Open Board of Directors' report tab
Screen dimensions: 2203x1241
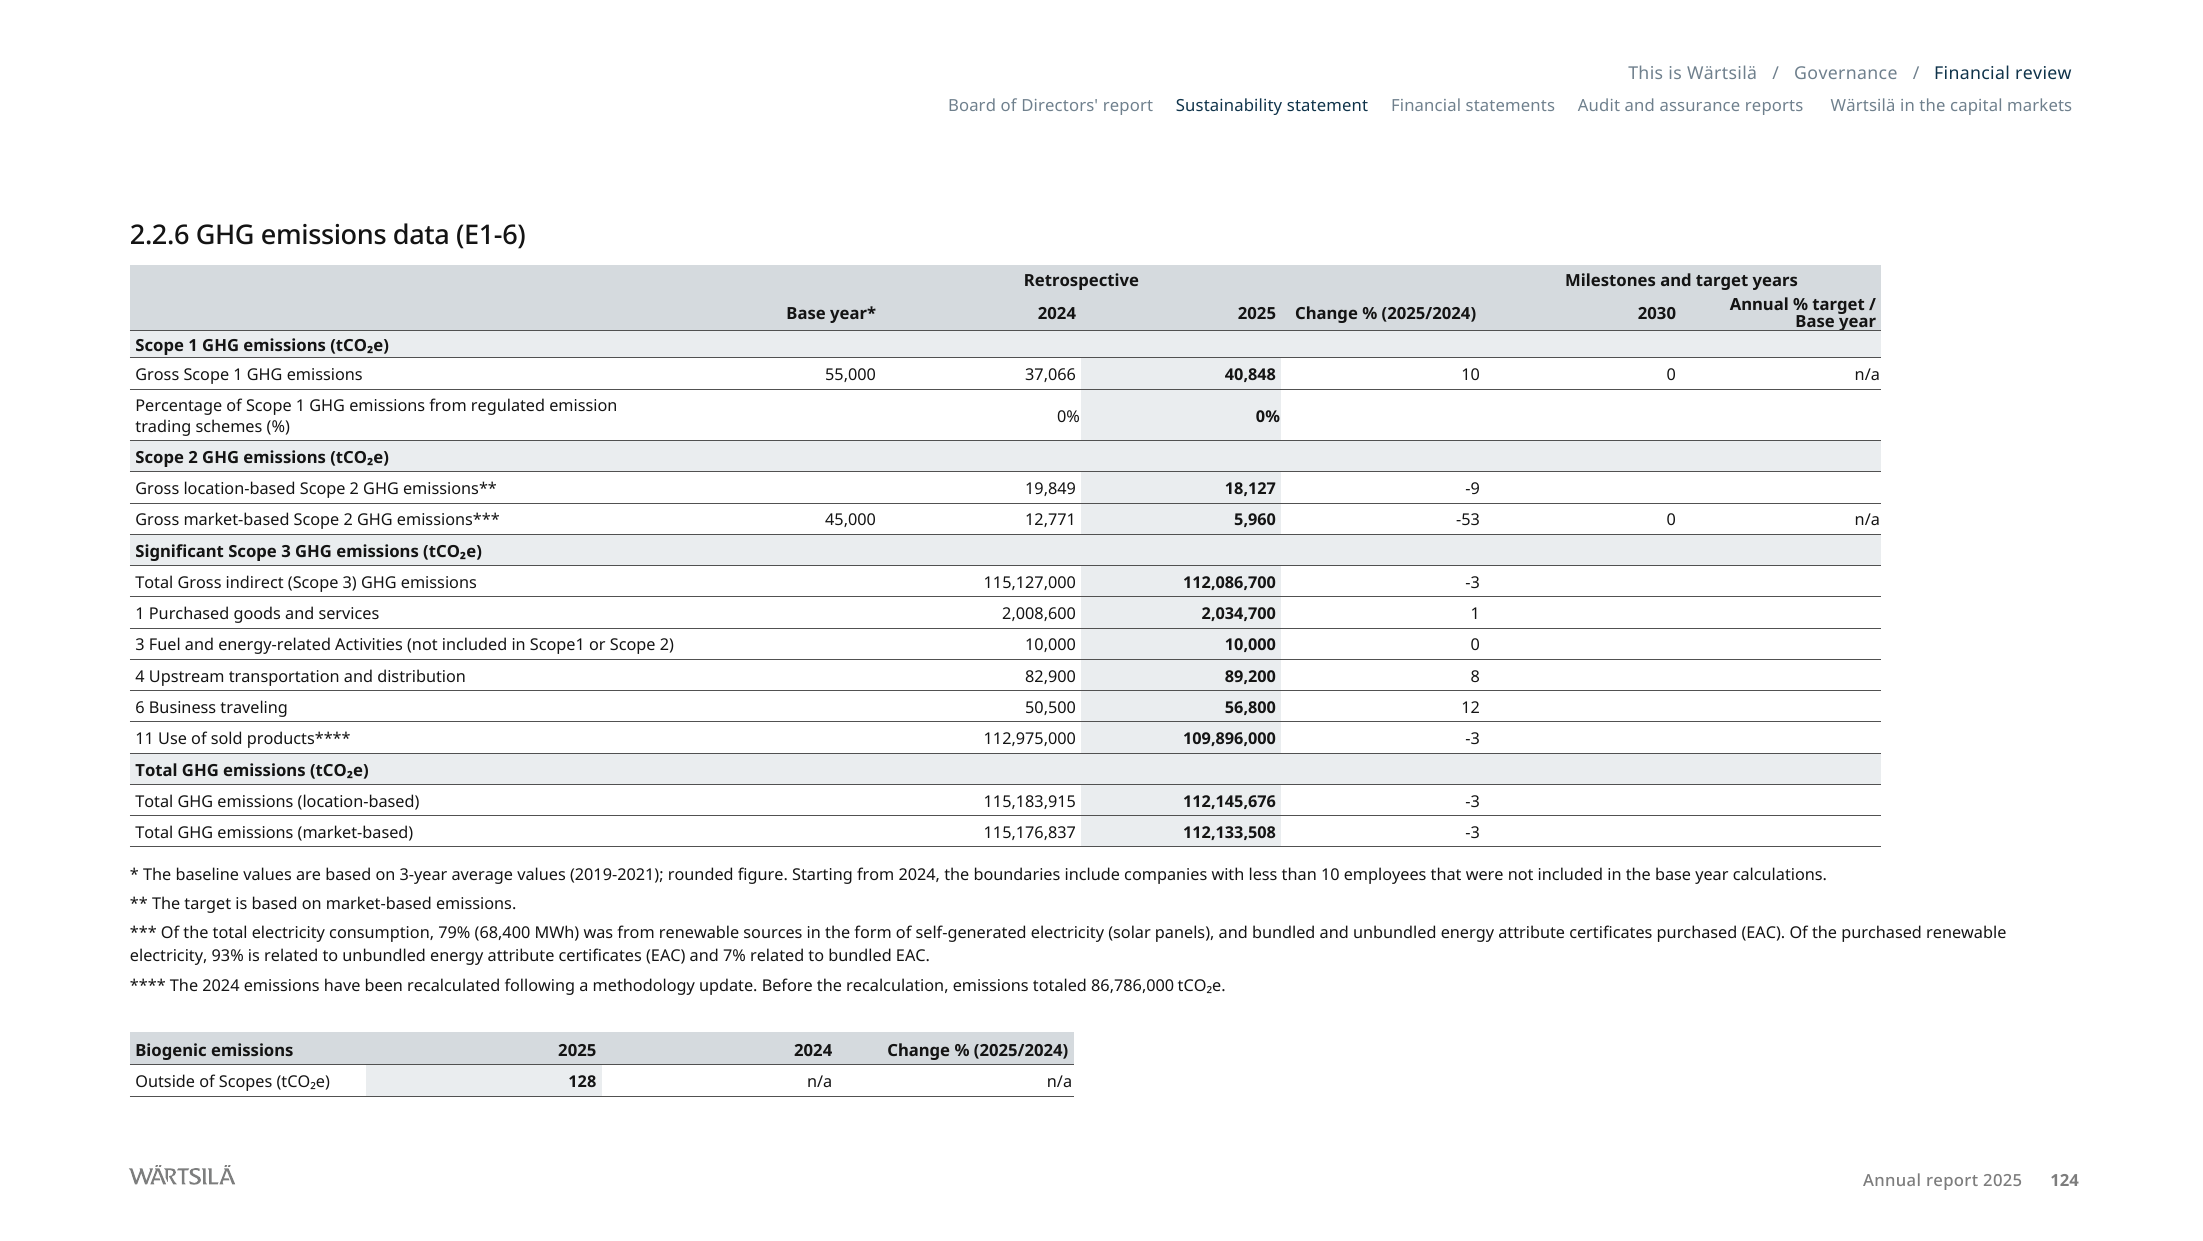click(1050, 105)
